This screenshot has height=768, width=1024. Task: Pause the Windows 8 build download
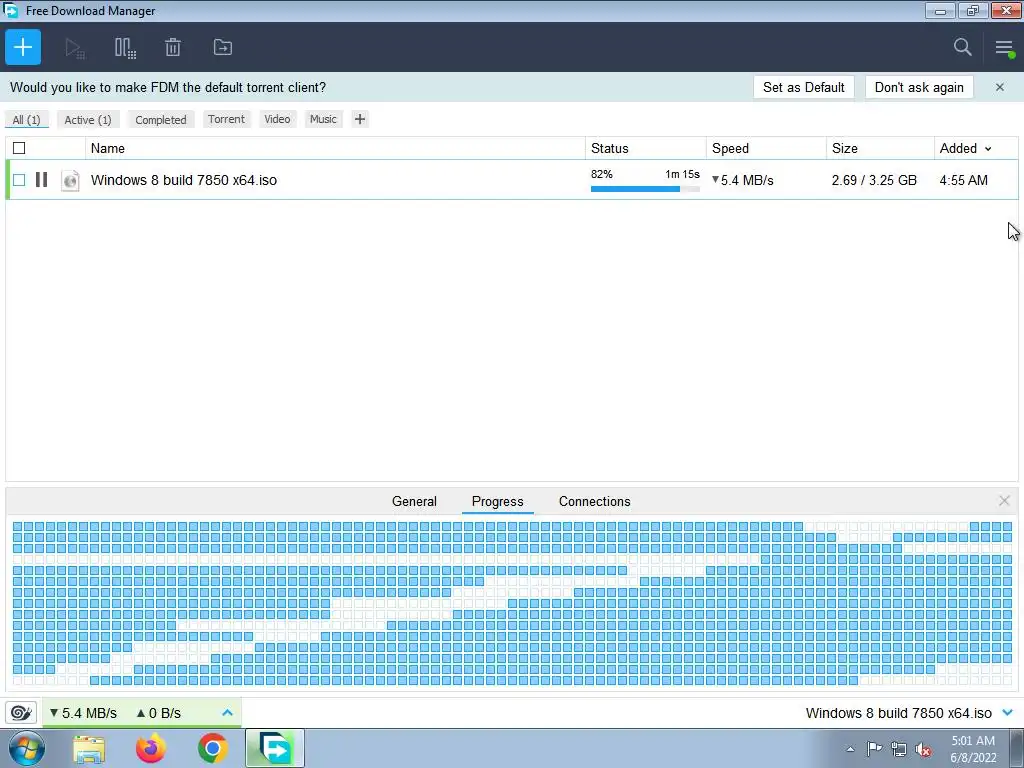tap(41, 180)
